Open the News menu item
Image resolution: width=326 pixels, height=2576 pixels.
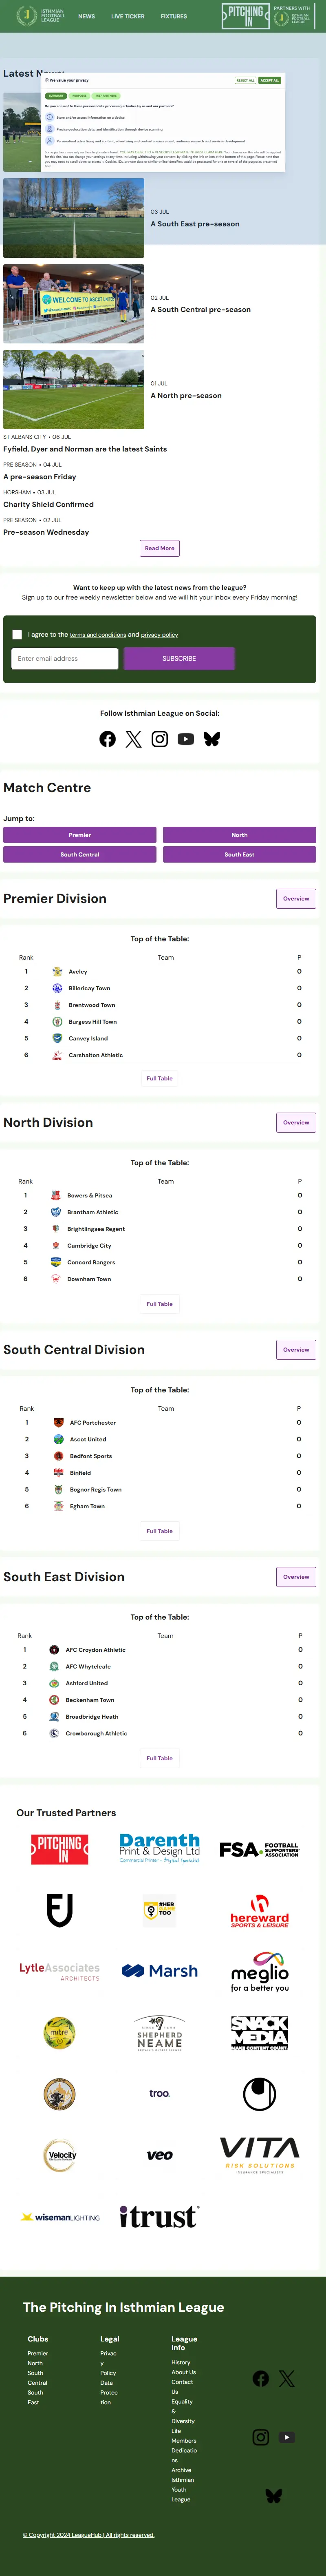click(x=87, y=16)
